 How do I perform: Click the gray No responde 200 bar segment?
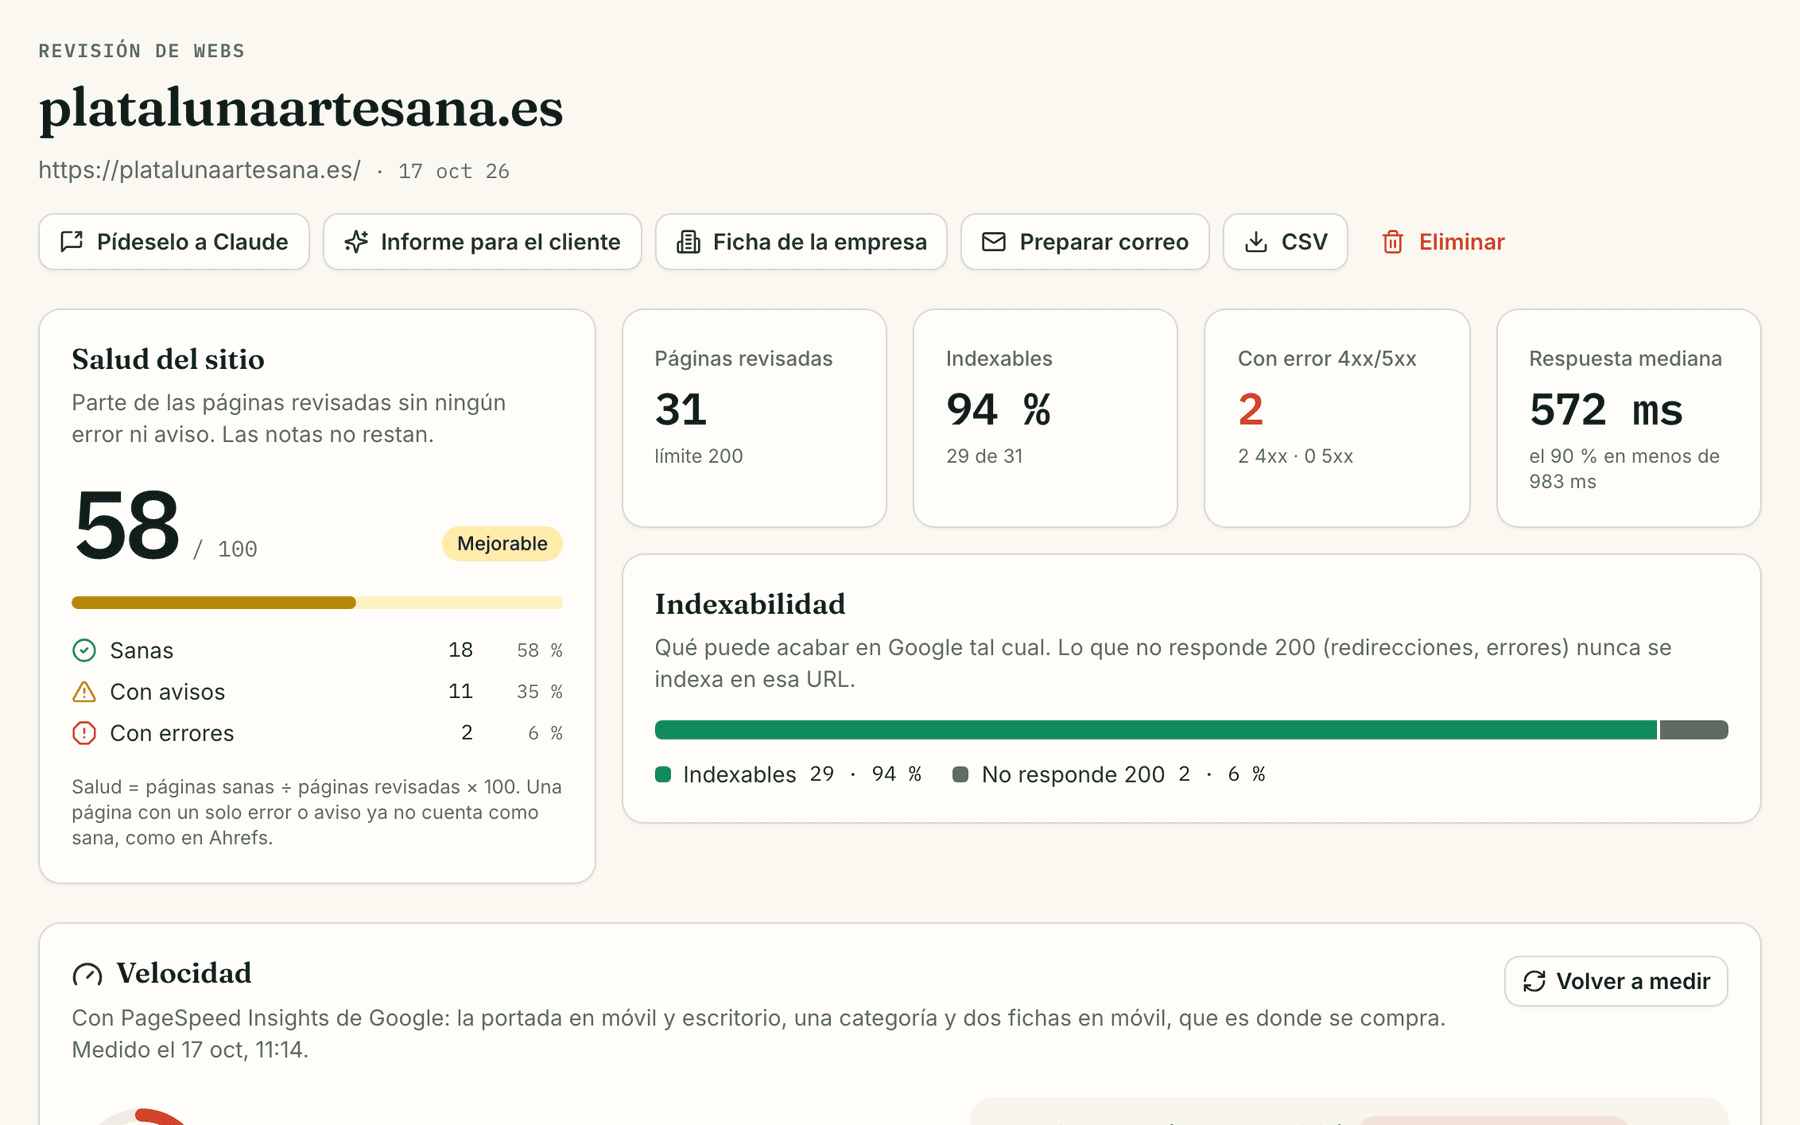tap(1694, 730)
